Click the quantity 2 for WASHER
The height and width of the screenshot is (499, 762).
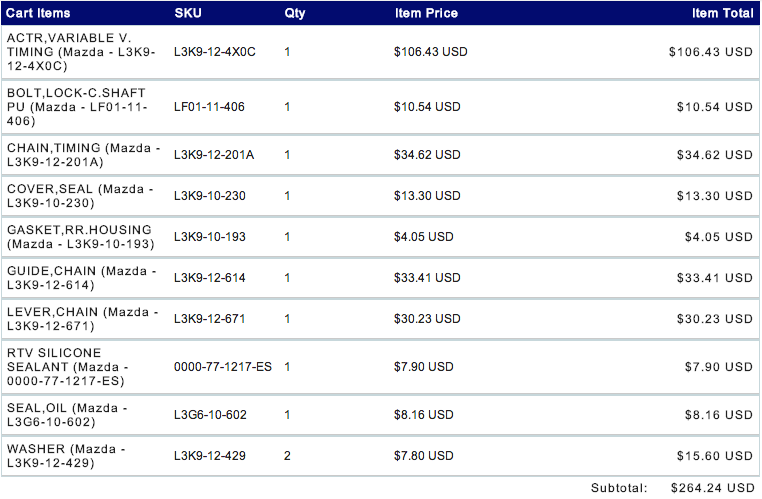[288, 456]
